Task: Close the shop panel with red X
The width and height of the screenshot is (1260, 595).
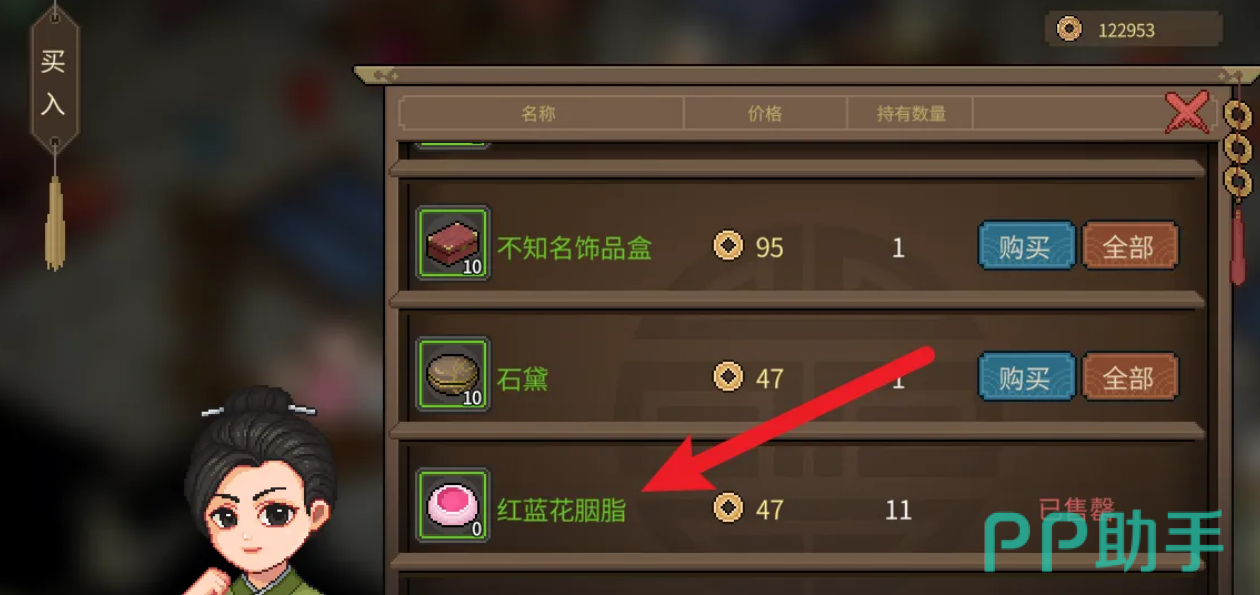Action: (x=1187, y=111)
